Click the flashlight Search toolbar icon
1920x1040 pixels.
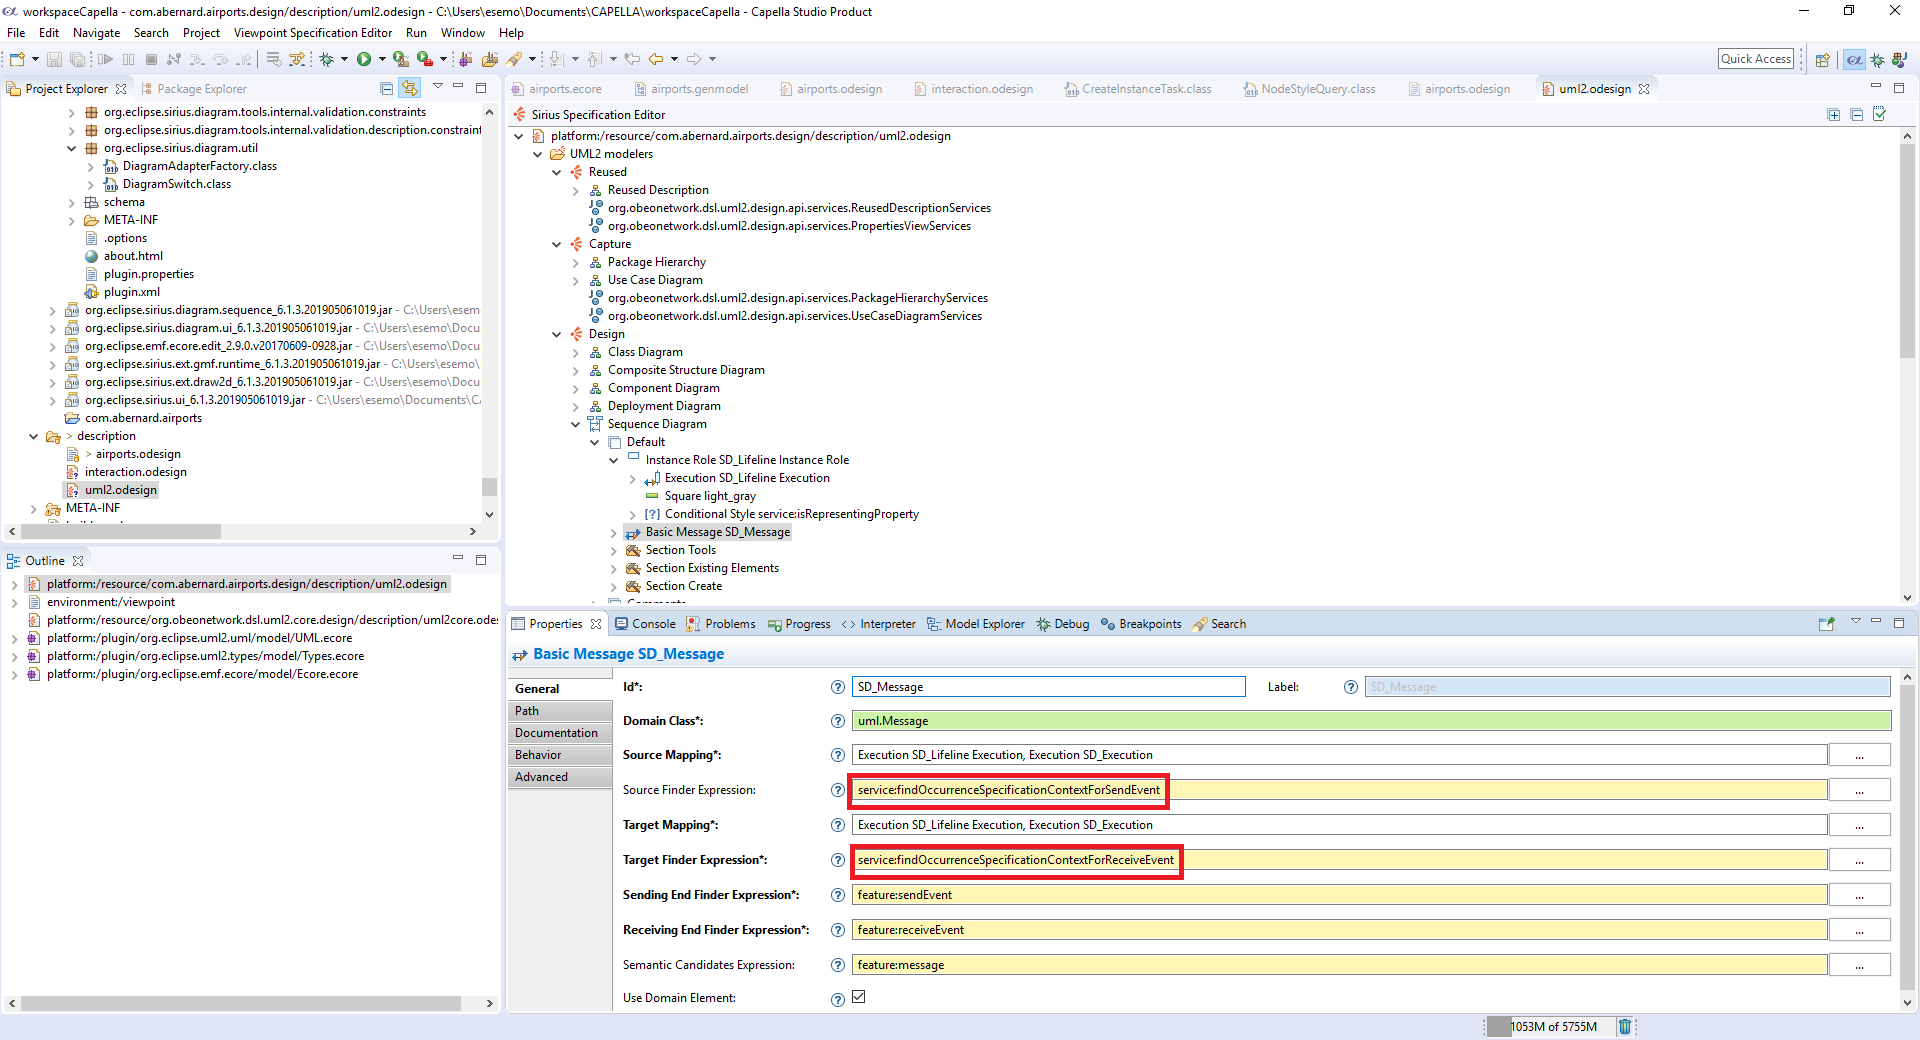coord(514,59)
